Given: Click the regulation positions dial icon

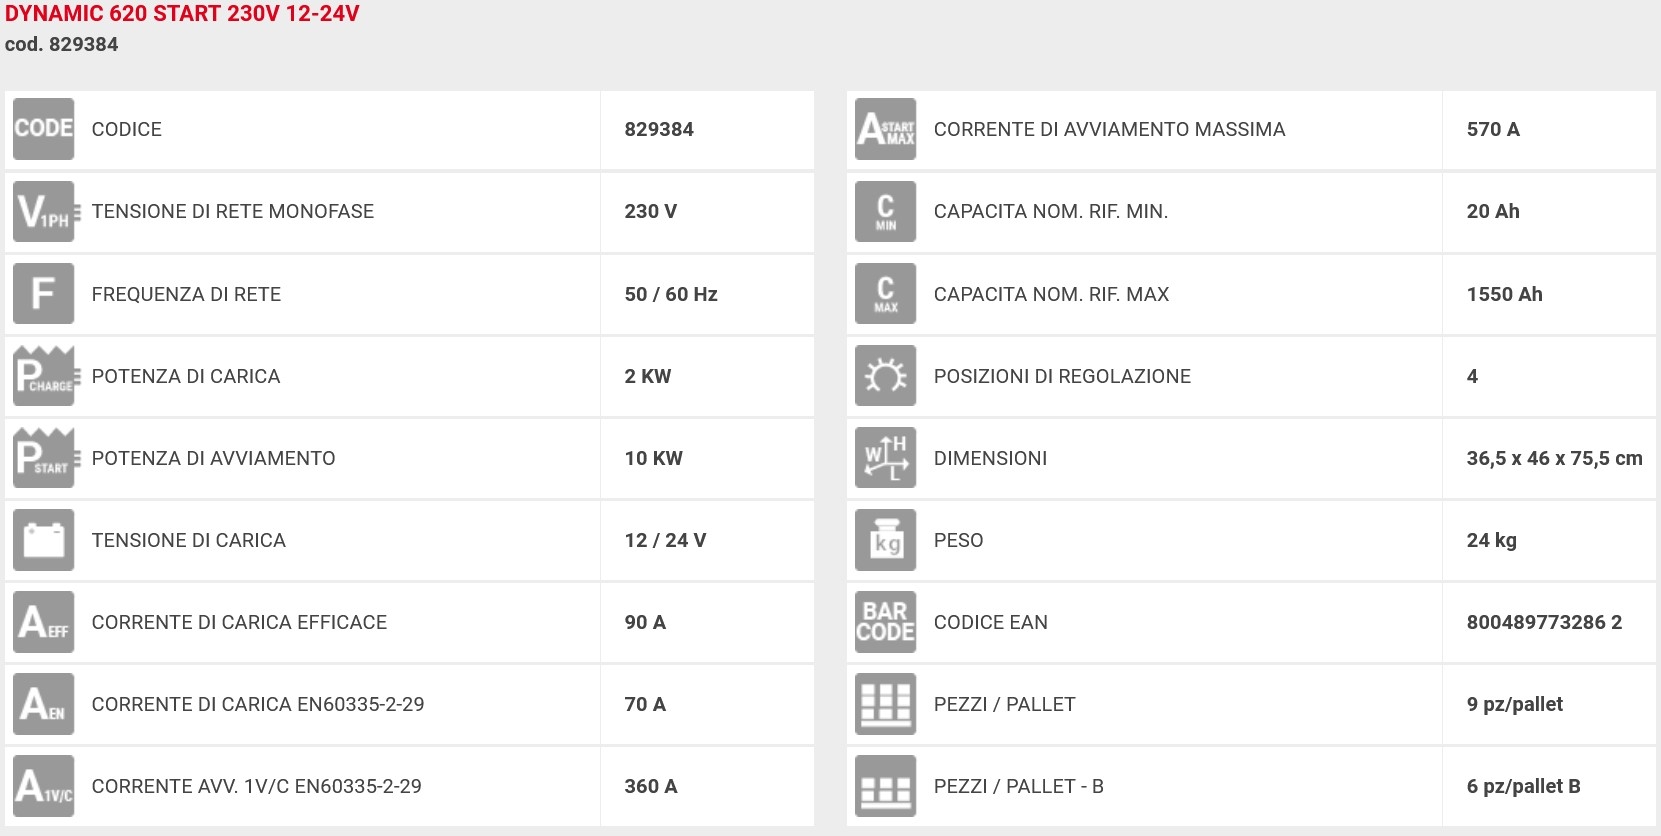Looking at the screenshot, I should point(886,376).
